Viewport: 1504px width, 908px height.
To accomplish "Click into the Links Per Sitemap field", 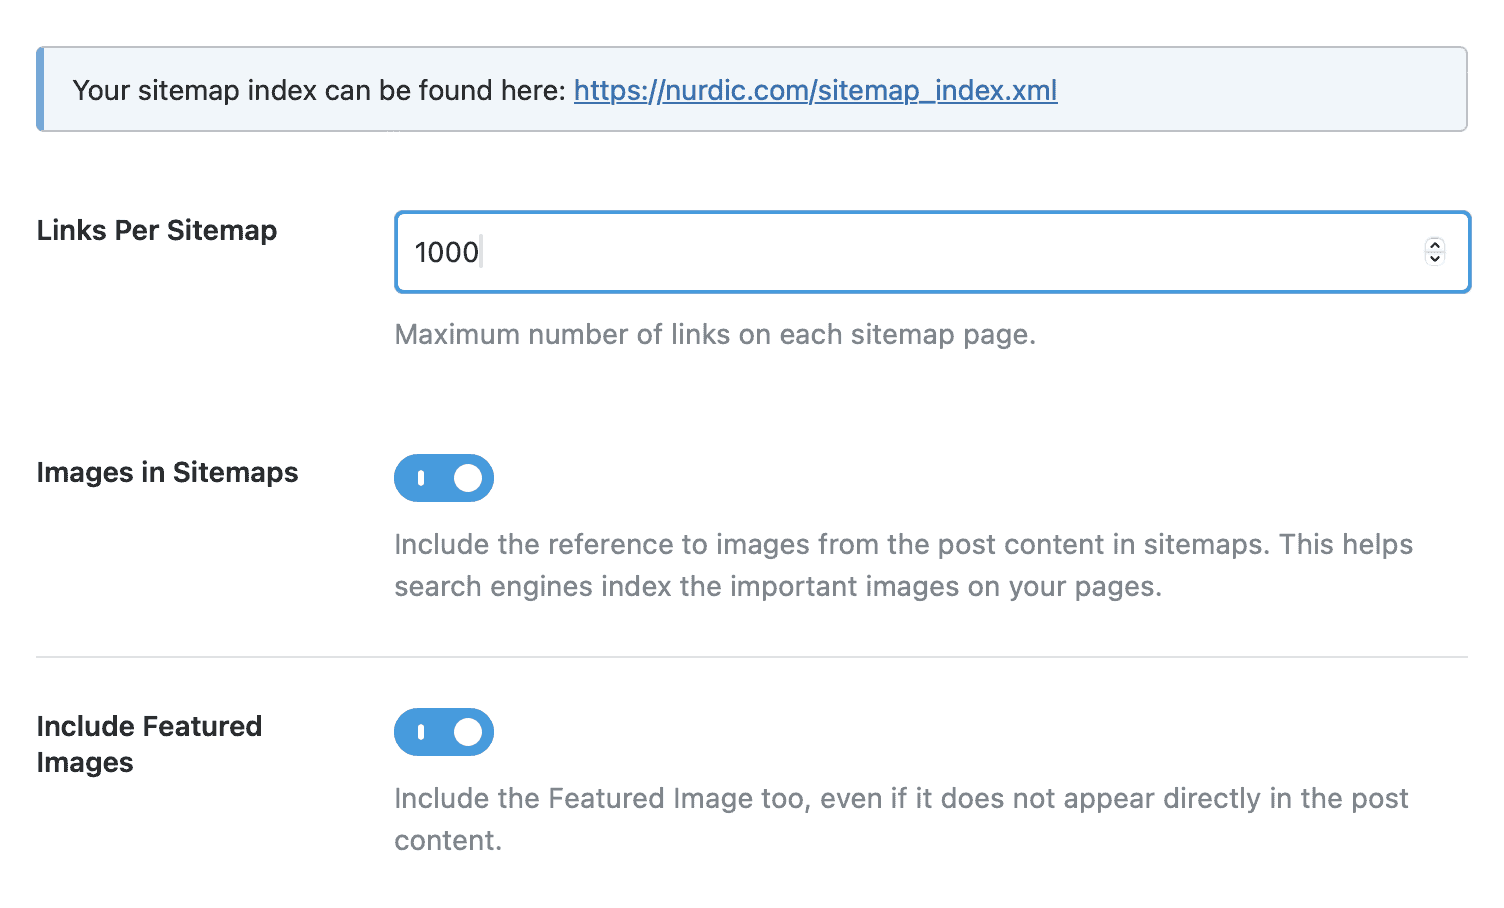I will click(x=900, y=252).
